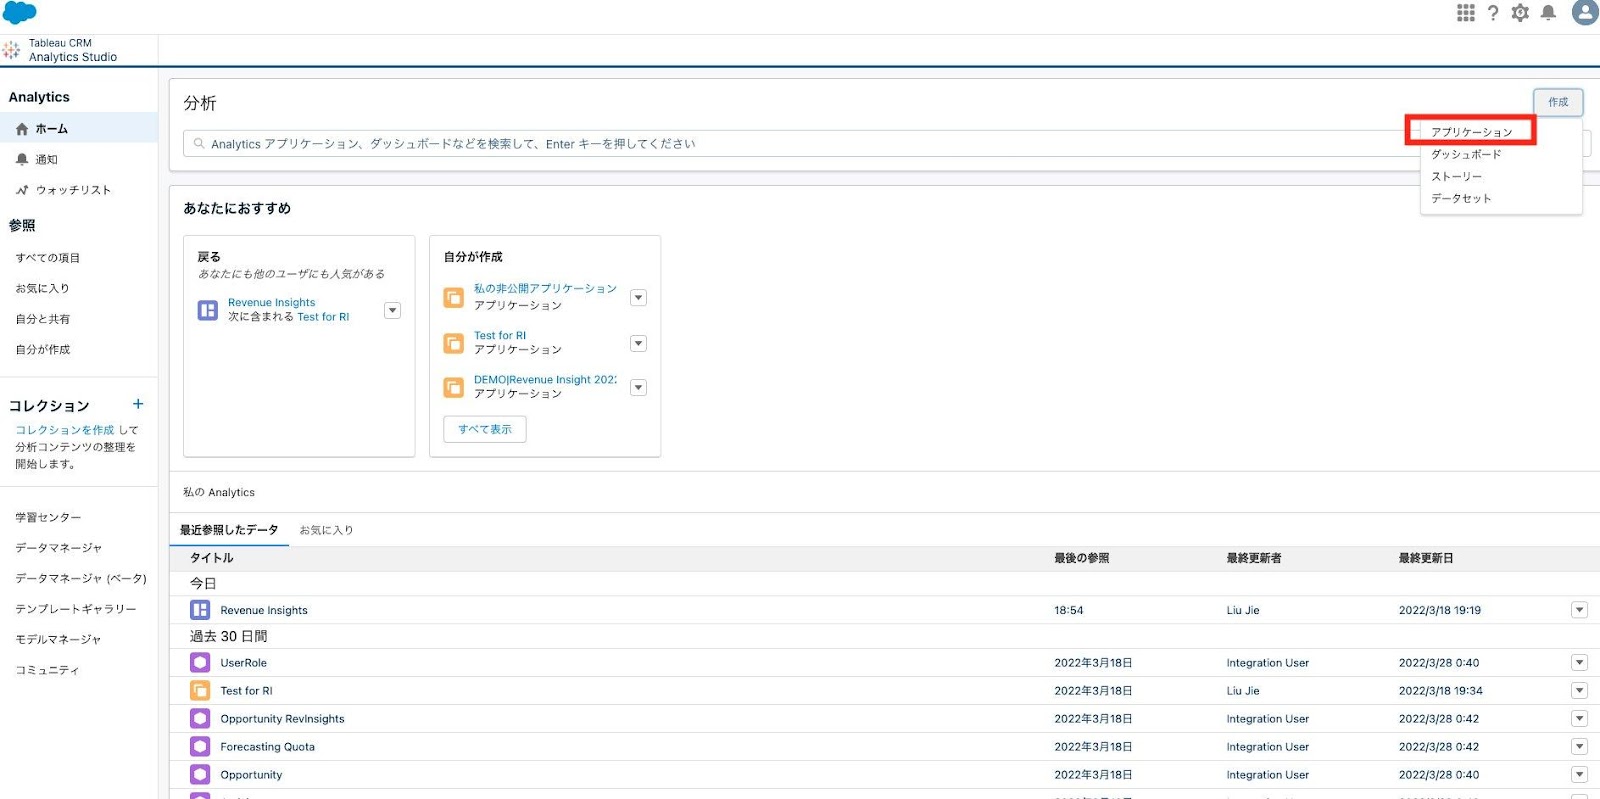This screenshot has width=1600, height=799.
Task: Open the app launcher grid icon
Action: 1465,13
